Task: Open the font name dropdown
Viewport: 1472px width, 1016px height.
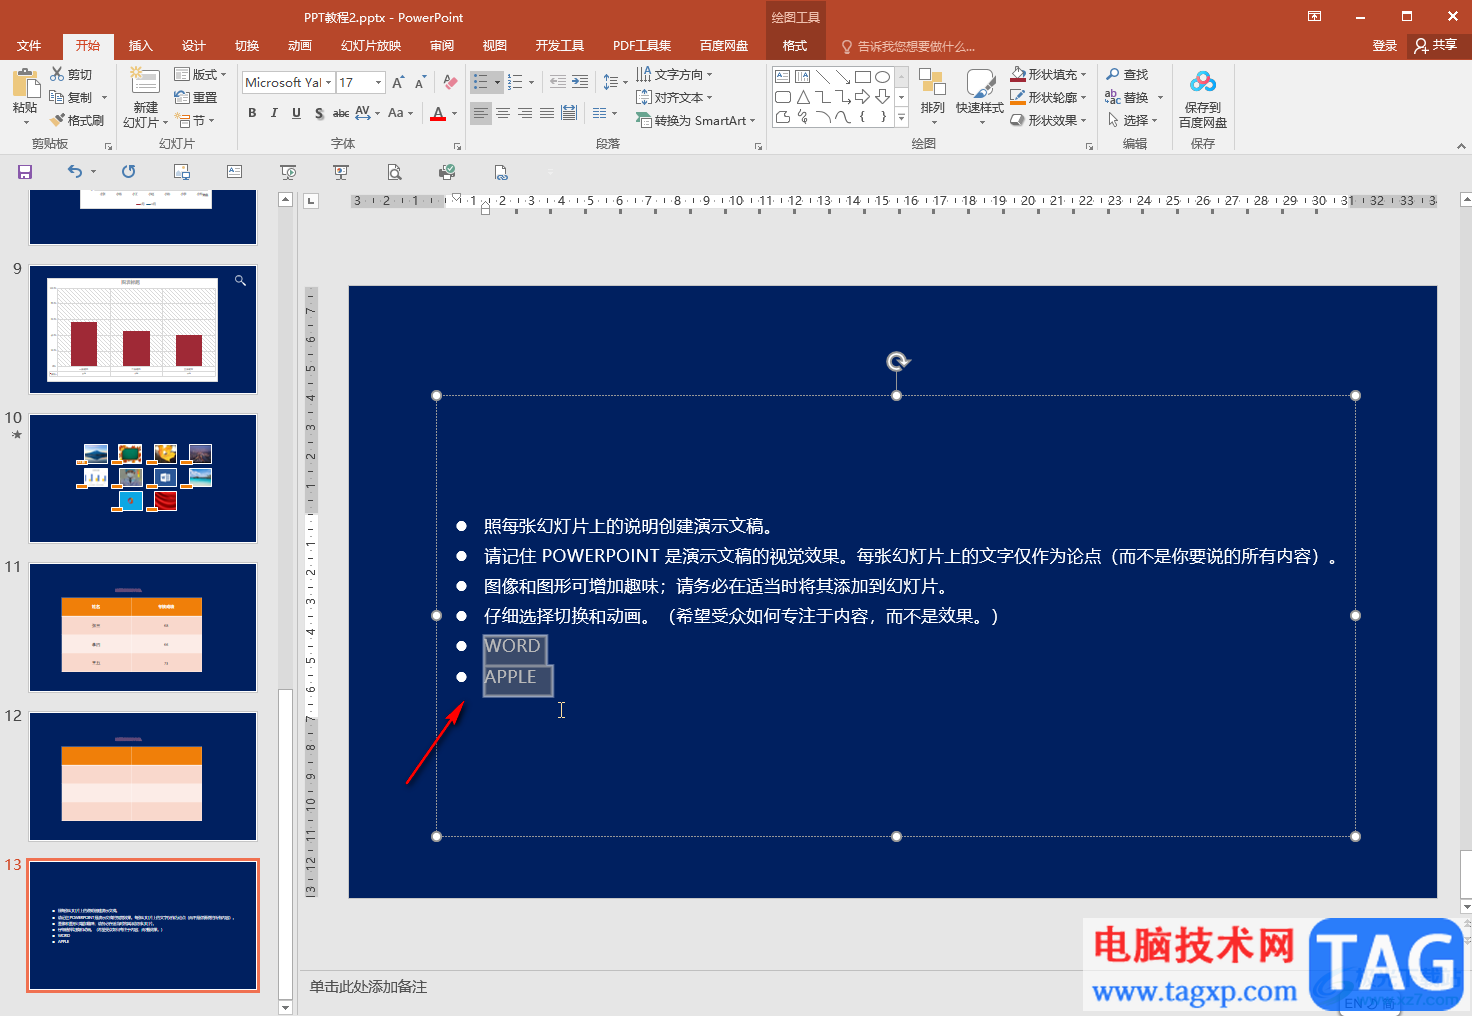Action: pos(328,82)
